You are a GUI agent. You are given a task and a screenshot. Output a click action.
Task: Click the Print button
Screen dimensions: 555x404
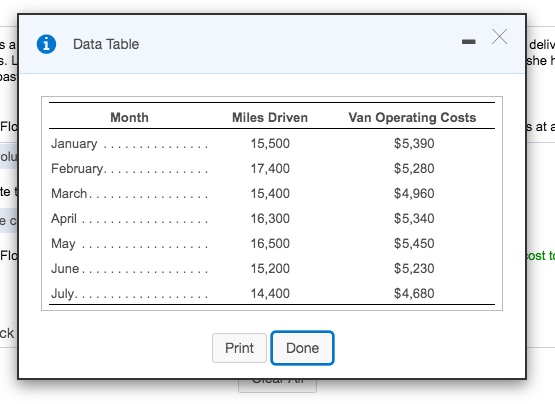[239, 348]
